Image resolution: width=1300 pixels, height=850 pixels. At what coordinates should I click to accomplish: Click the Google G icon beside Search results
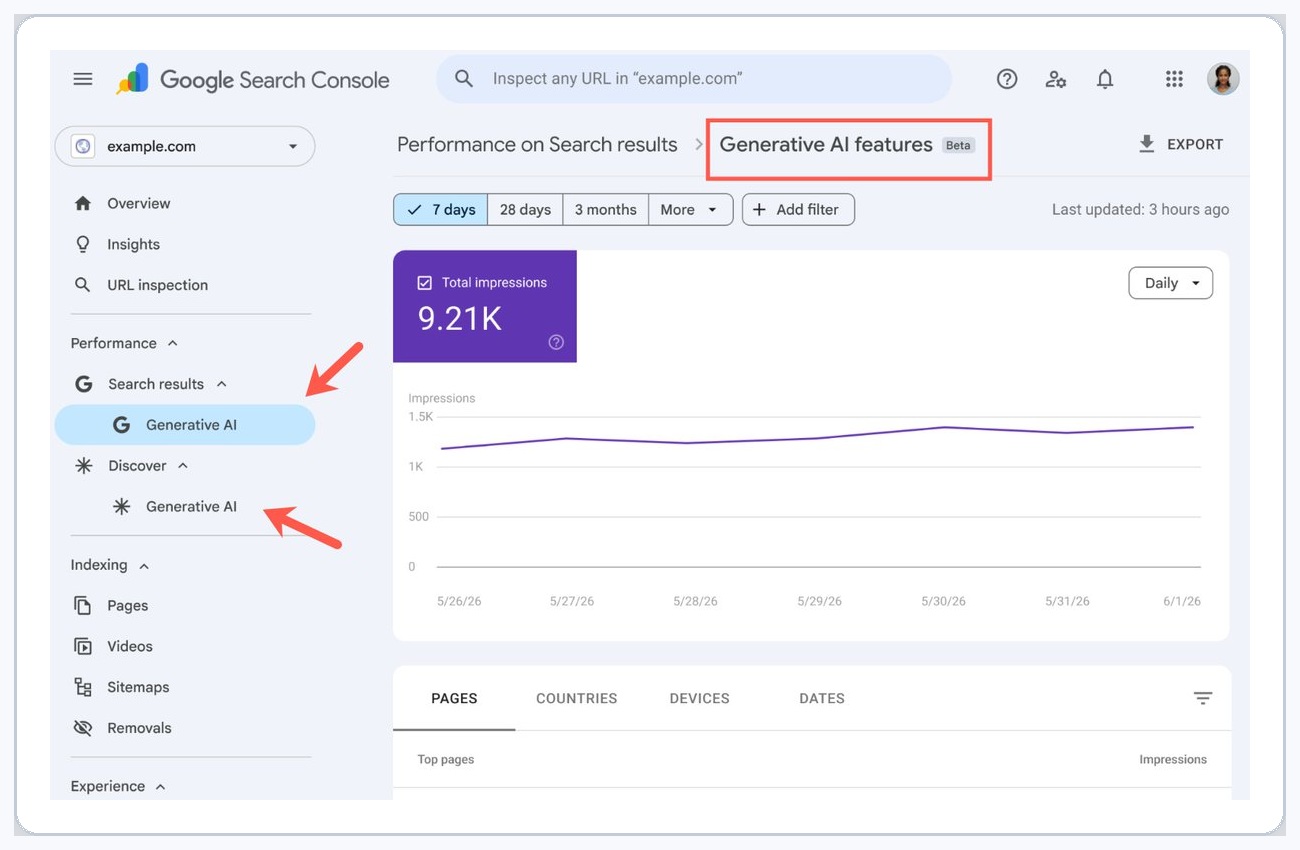click(84, 384)
